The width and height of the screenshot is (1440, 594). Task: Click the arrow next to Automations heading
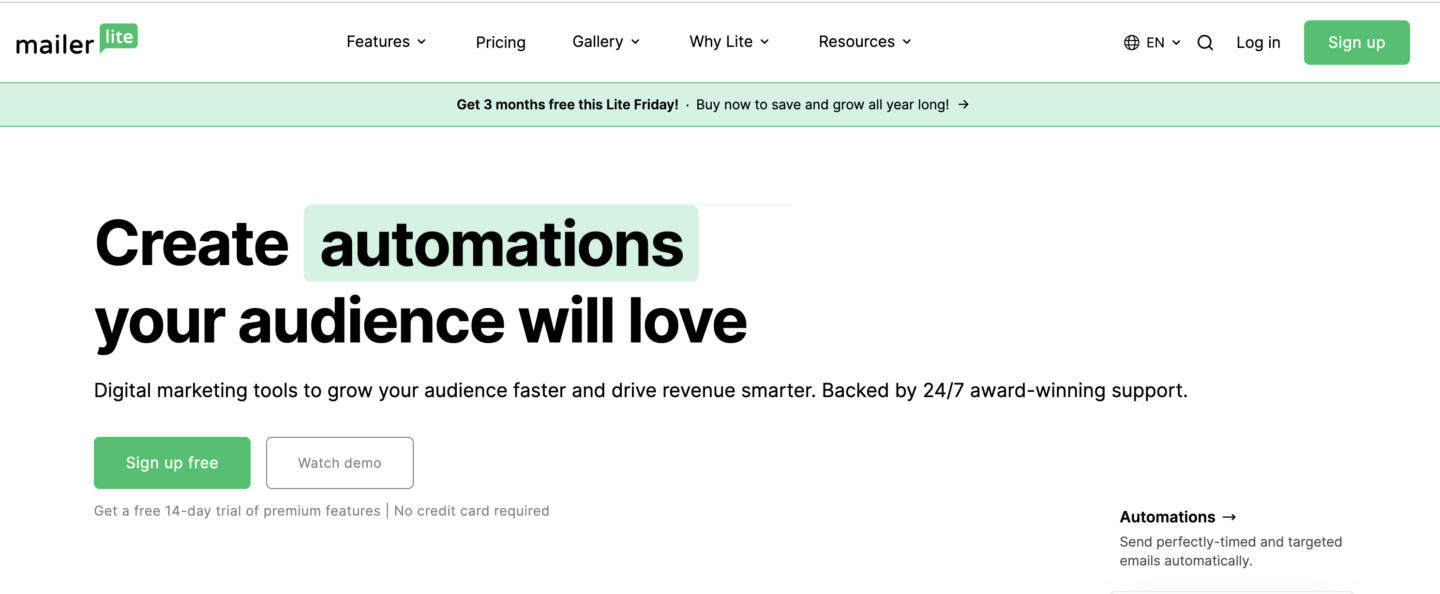[x=1229, y=517]
